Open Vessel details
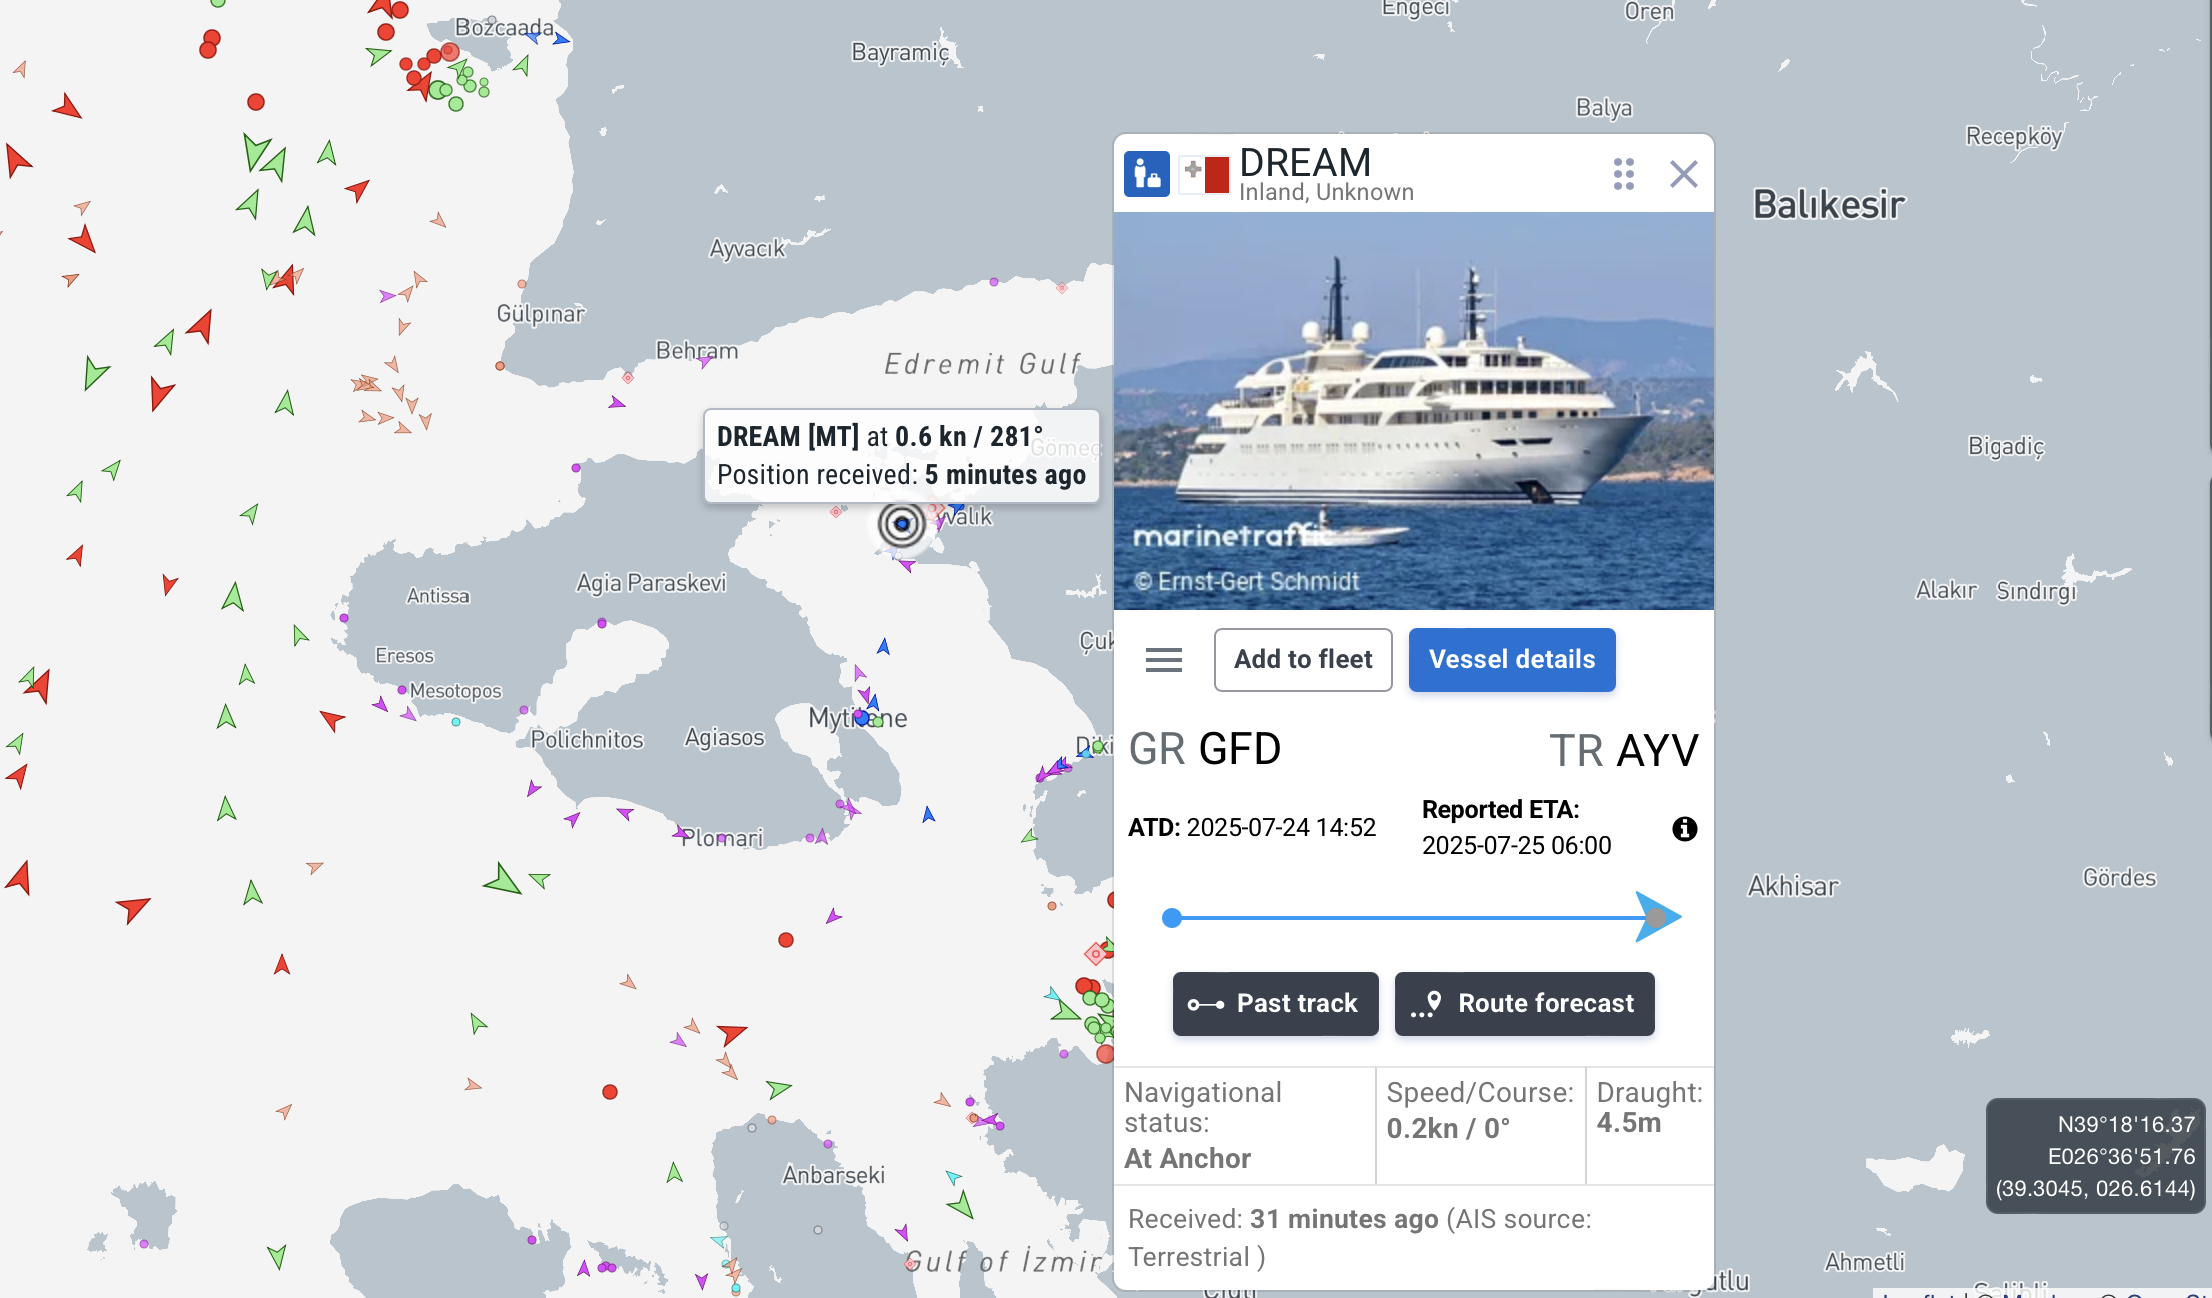 click(1511, 660)
